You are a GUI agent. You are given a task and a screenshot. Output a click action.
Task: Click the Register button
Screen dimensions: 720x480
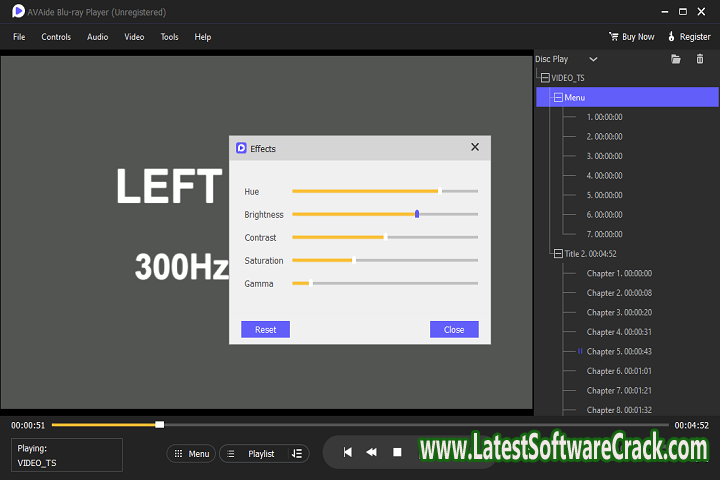pos(689,37)
